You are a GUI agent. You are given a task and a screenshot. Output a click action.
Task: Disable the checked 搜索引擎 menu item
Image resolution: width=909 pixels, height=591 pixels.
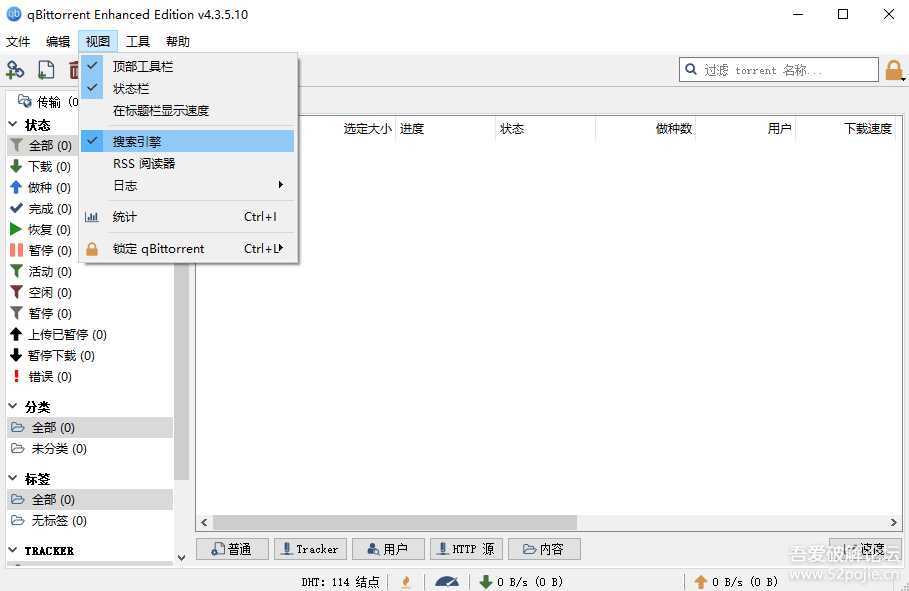(x=137, y=141)
